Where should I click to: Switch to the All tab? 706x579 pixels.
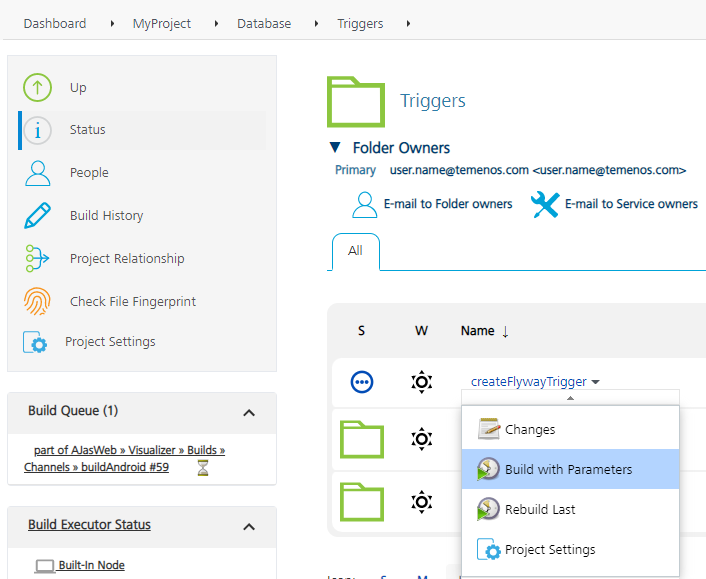[x=355, y=251]
